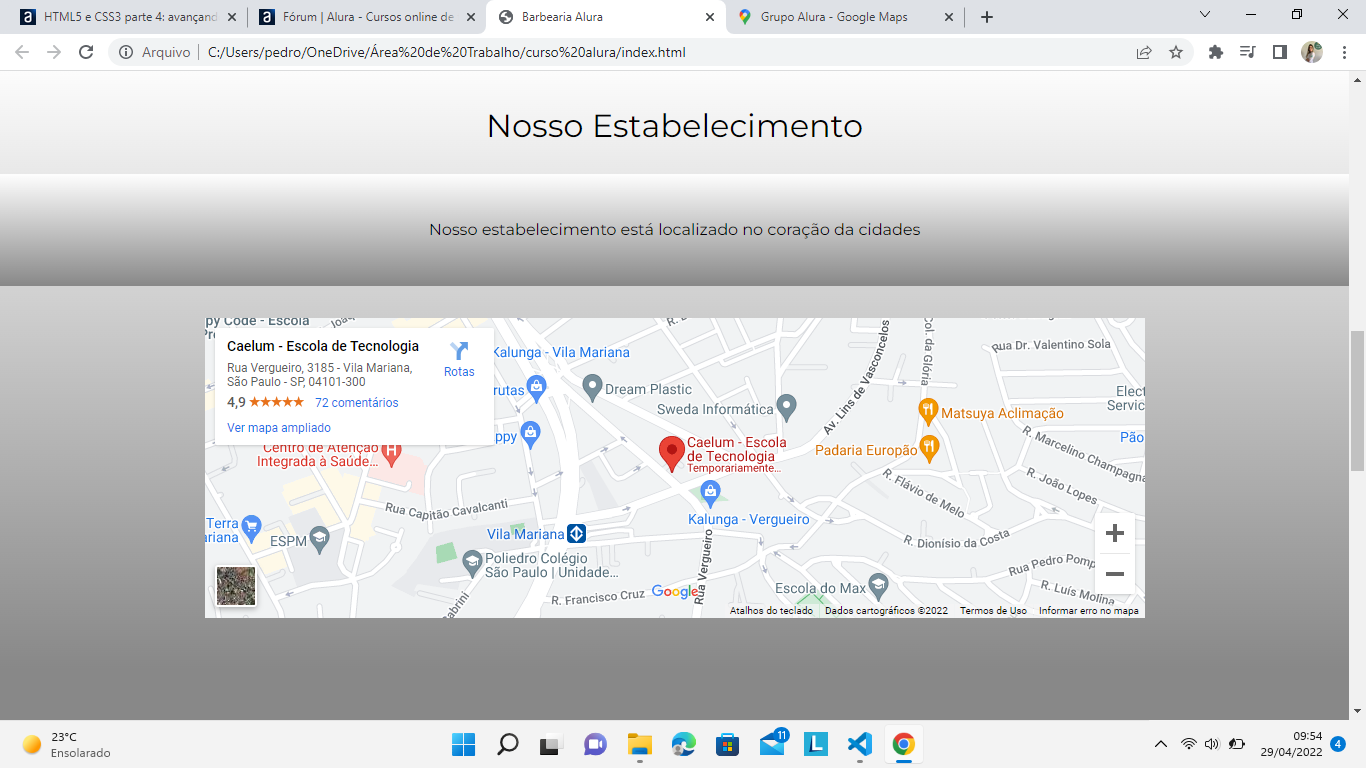
Task: Open the media control icon
Action: (1247, 52)
